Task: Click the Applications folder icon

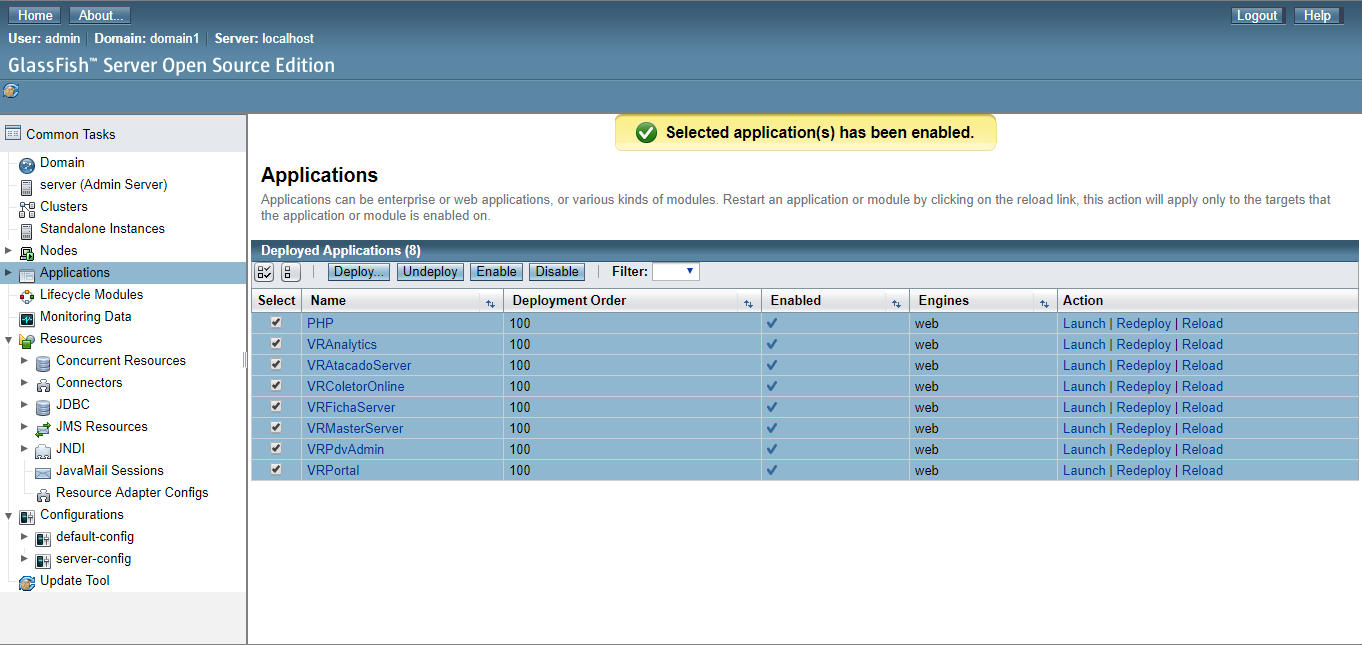Action: 27,275
